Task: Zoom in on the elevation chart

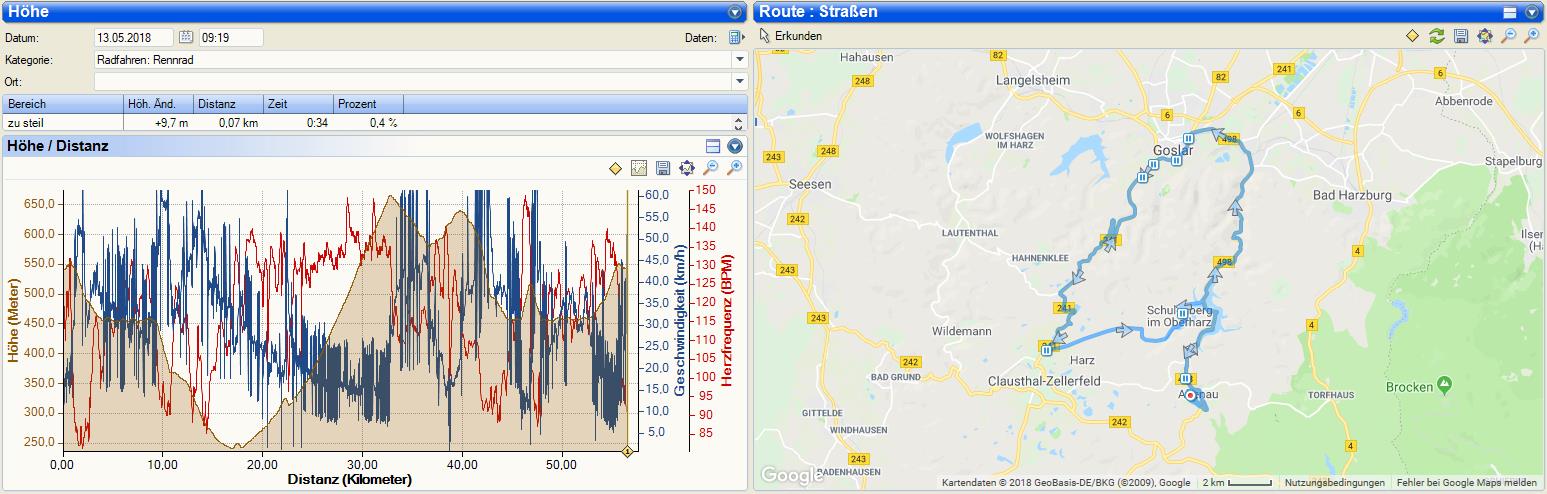Action: 734,168
